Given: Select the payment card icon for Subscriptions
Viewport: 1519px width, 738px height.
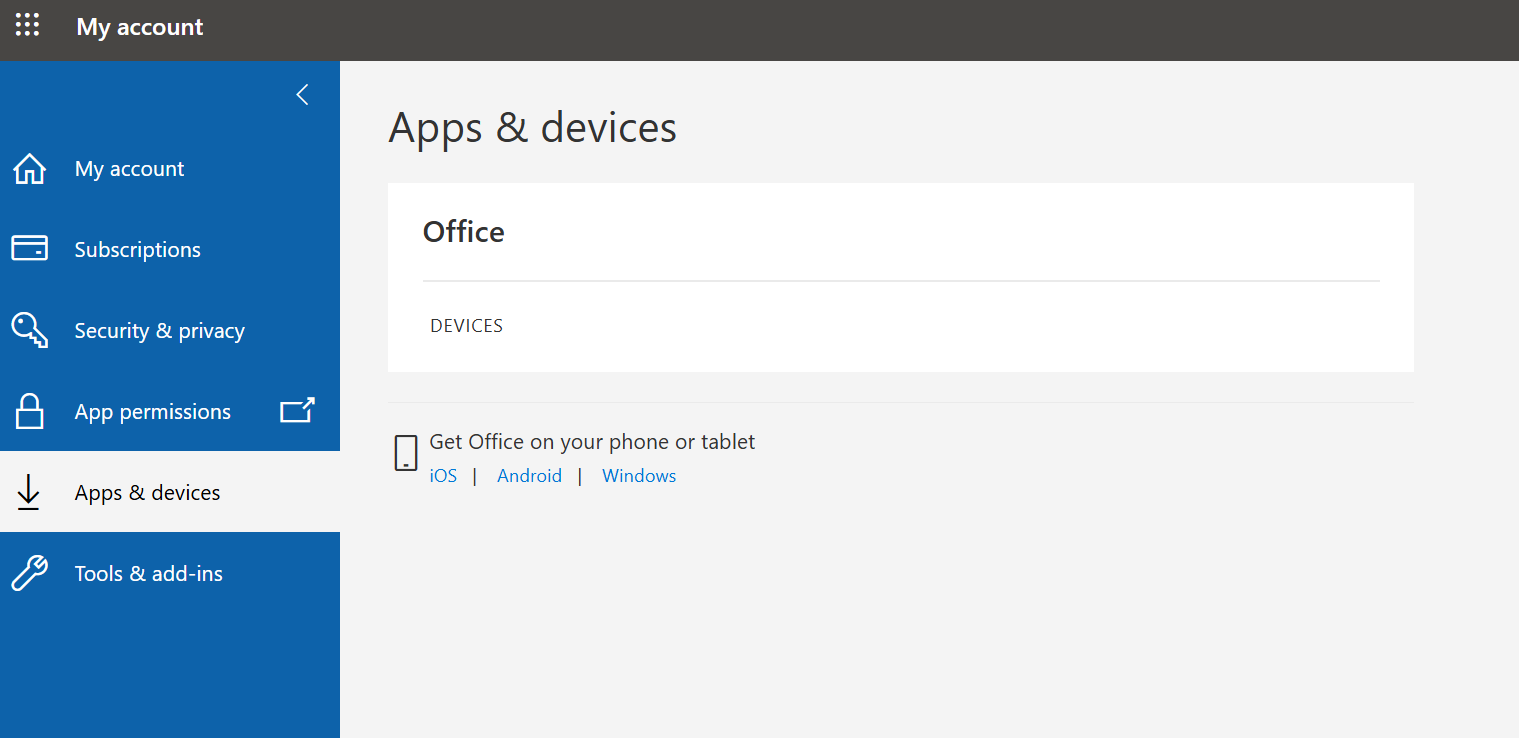Looking at the screenshot, I should click(29, 248).
